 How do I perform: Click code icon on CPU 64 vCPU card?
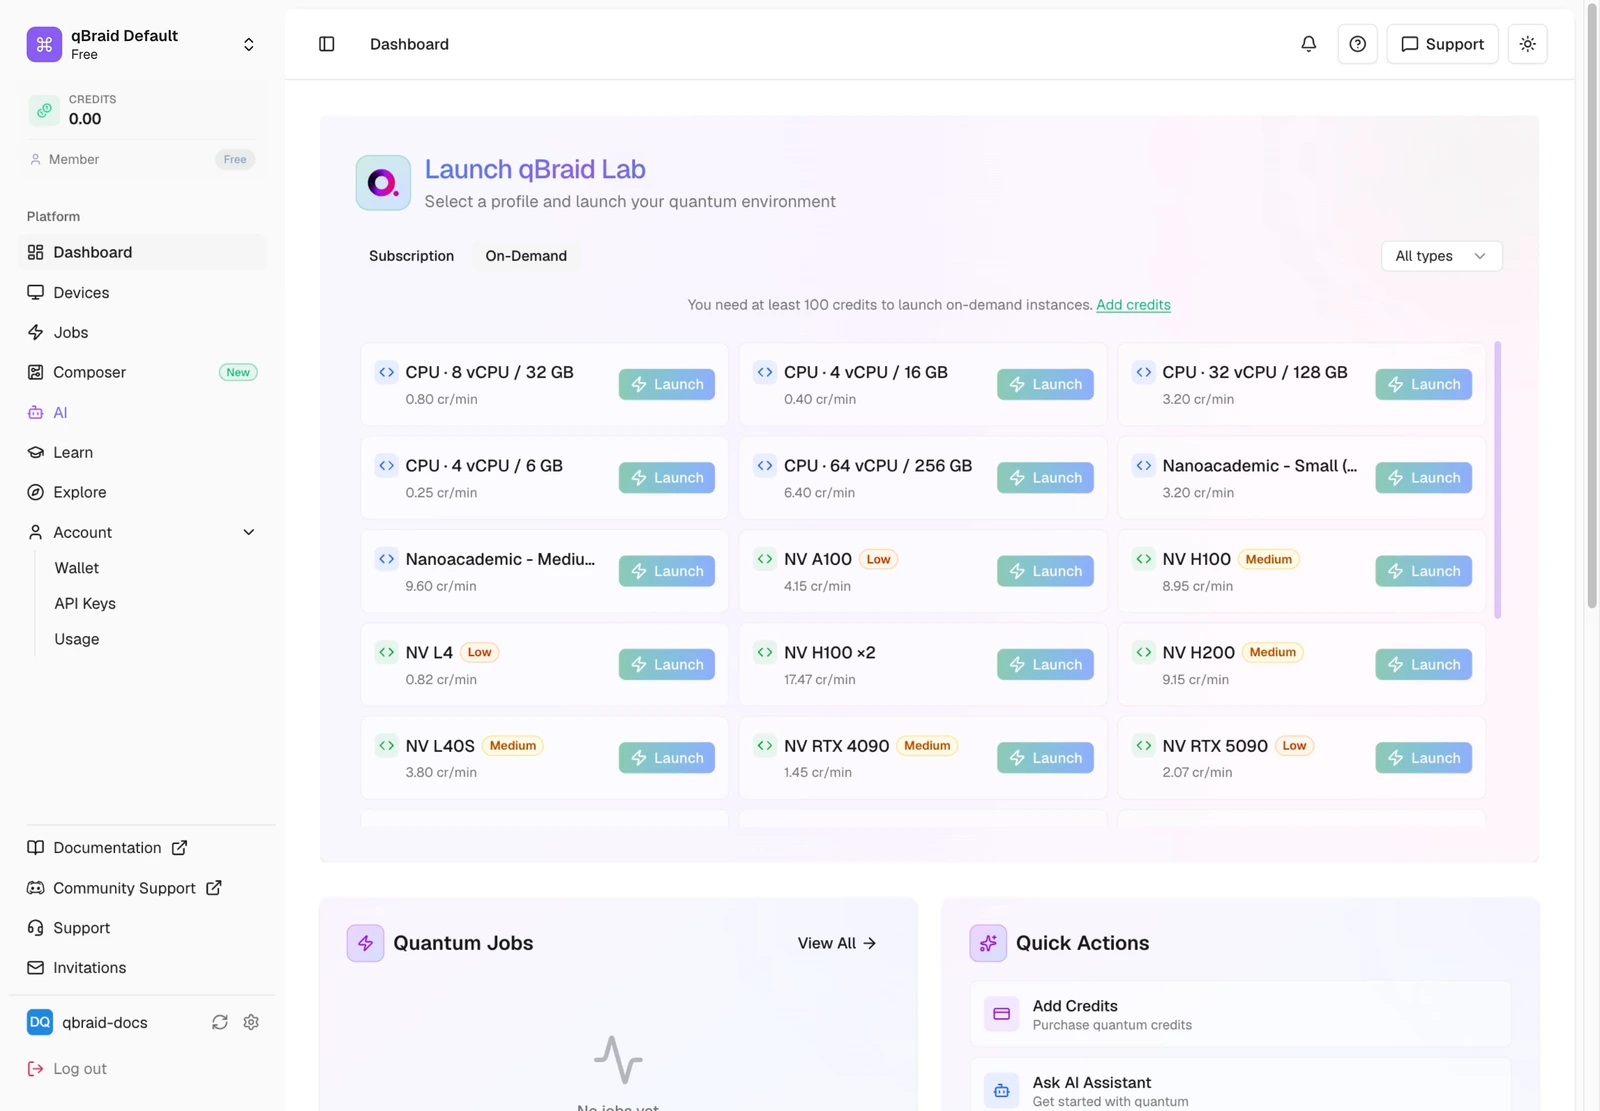click(765, 465)
